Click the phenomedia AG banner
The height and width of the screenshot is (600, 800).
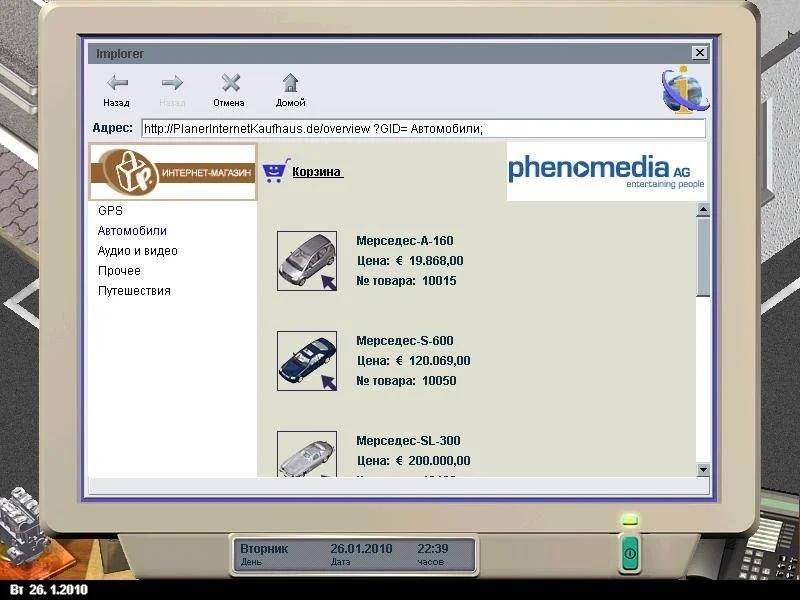[606, 171]
